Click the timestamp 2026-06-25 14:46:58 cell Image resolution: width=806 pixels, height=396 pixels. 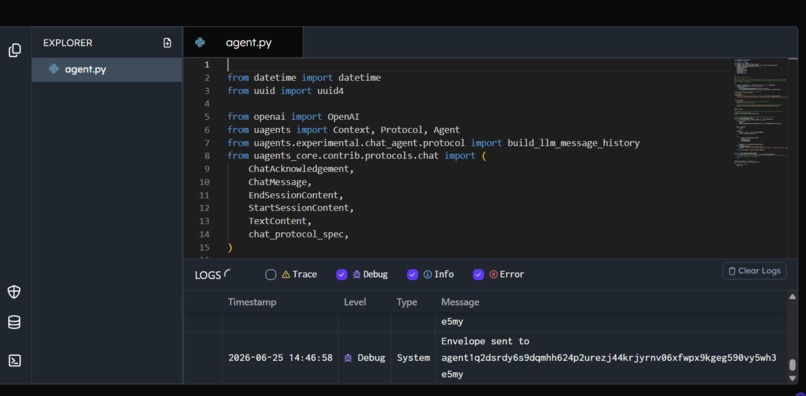coord(280,358)
